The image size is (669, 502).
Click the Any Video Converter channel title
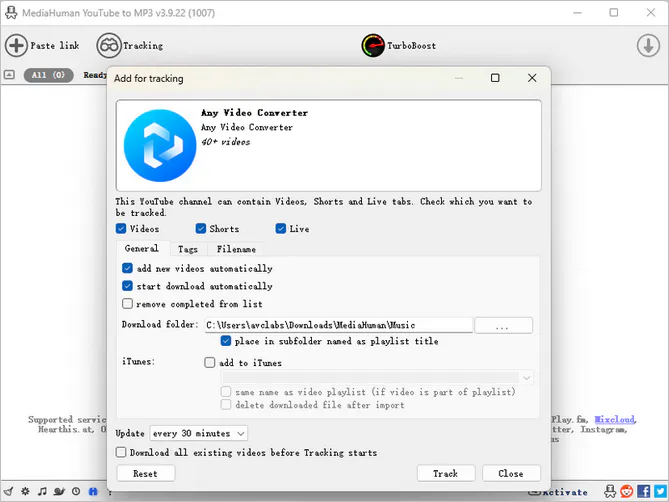254,113
